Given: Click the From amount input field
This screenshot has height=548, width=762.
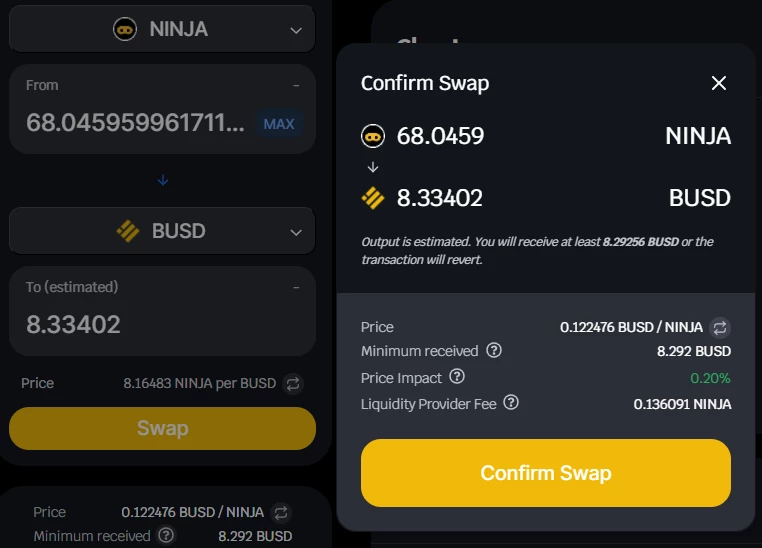Looking at the screenshot, I should pos(136,122).
